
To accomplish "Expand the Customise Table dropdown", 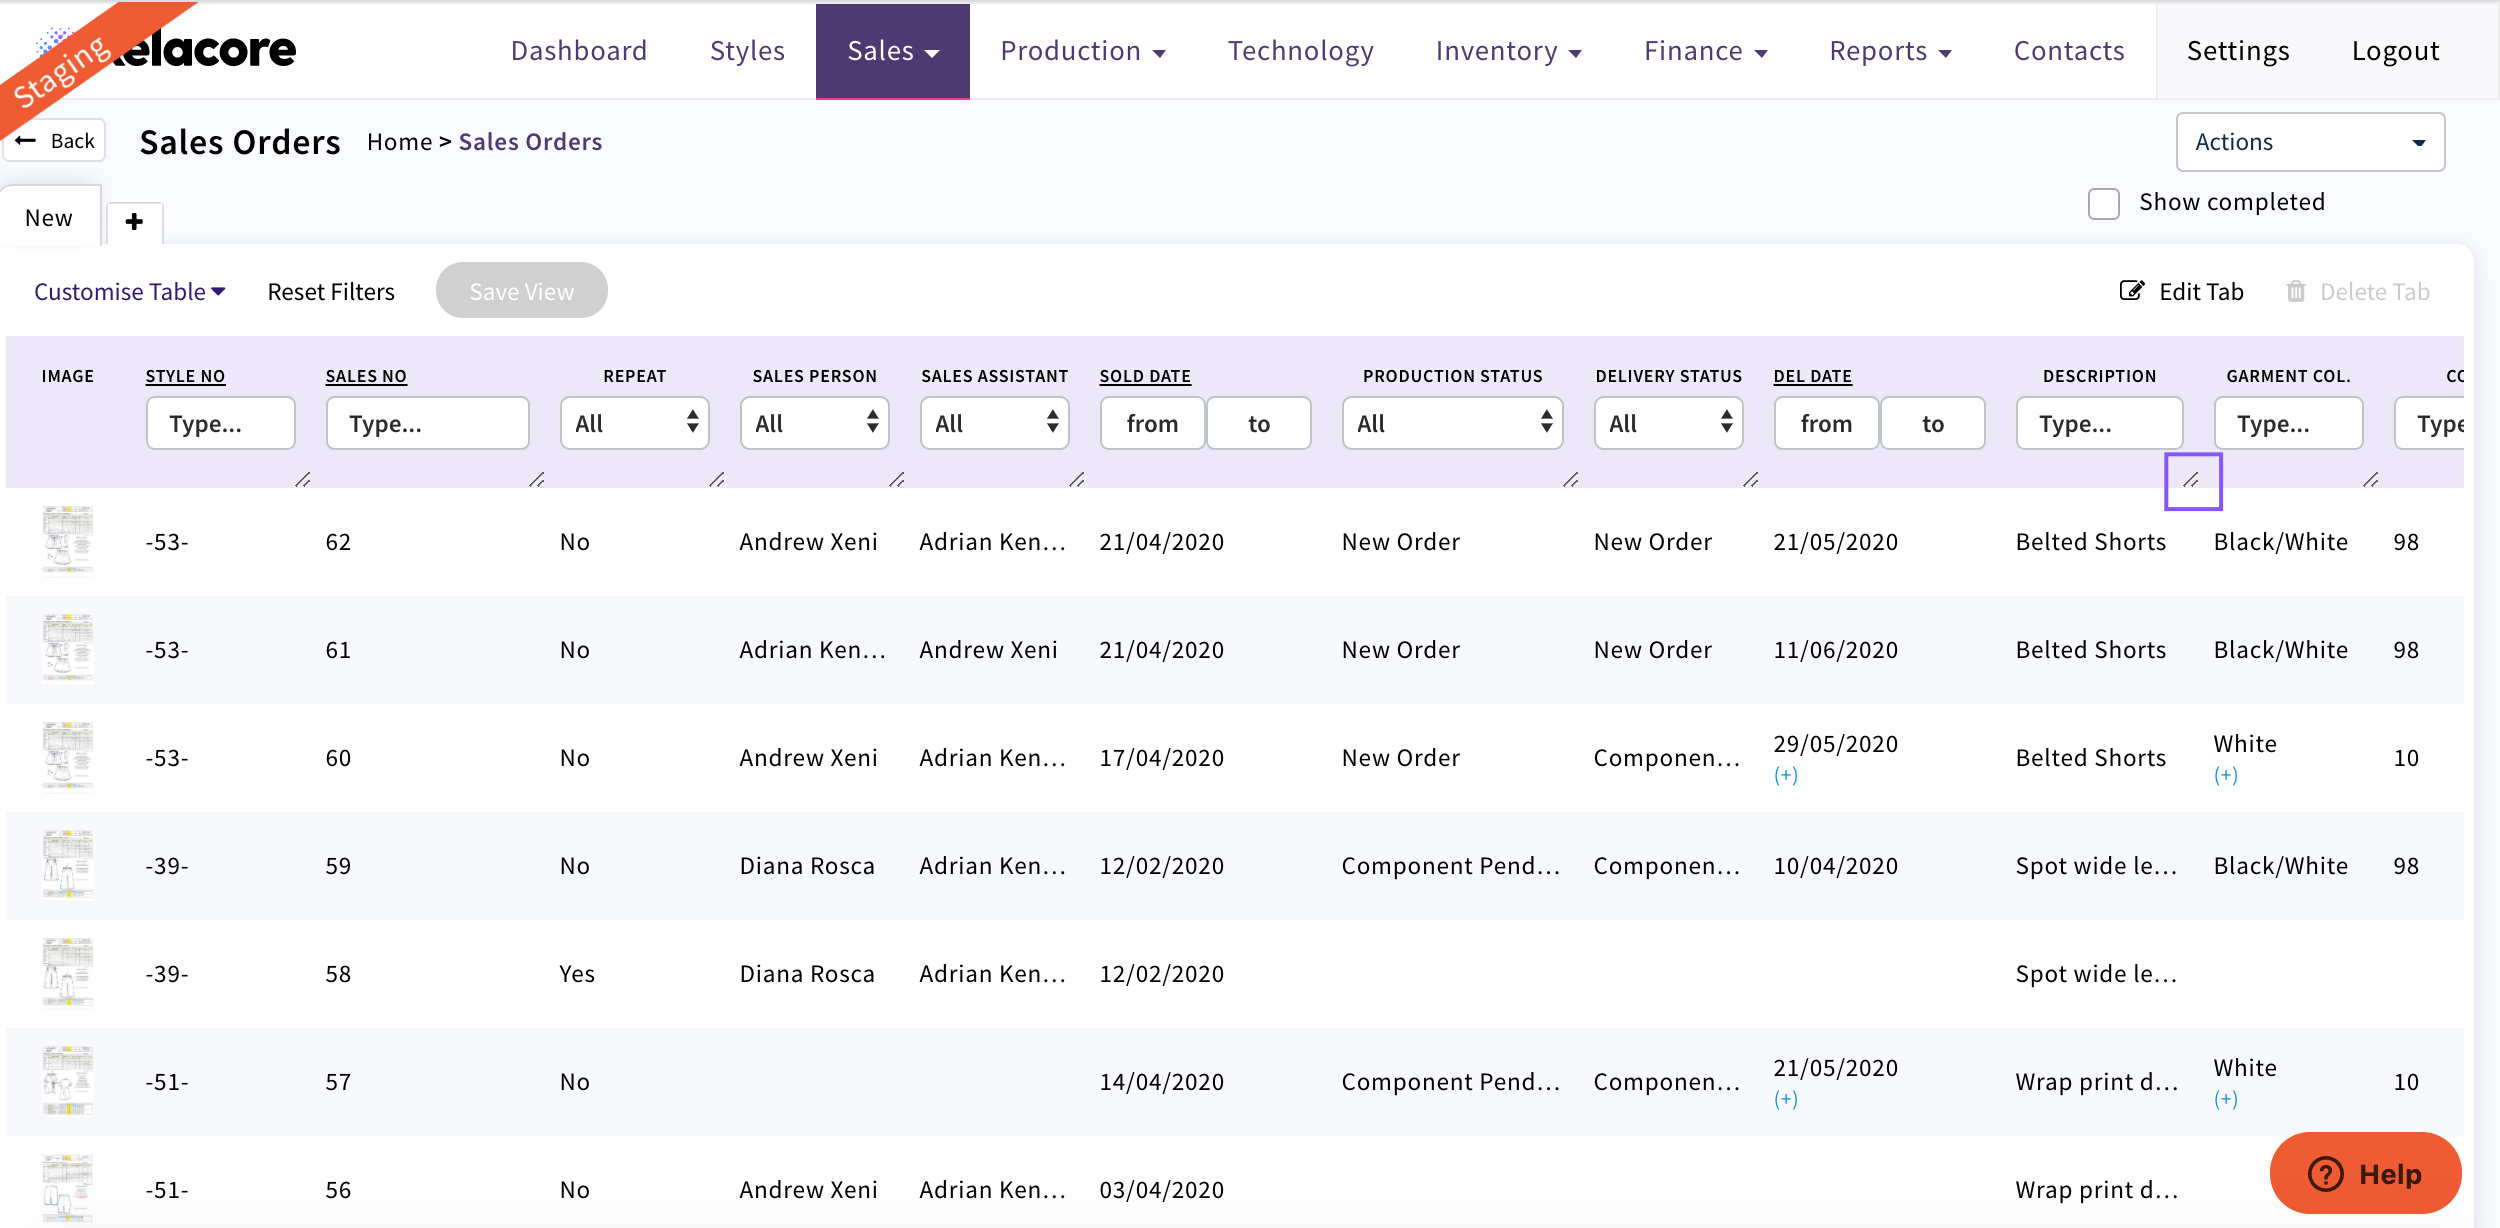I will click(x=129, y=291).
